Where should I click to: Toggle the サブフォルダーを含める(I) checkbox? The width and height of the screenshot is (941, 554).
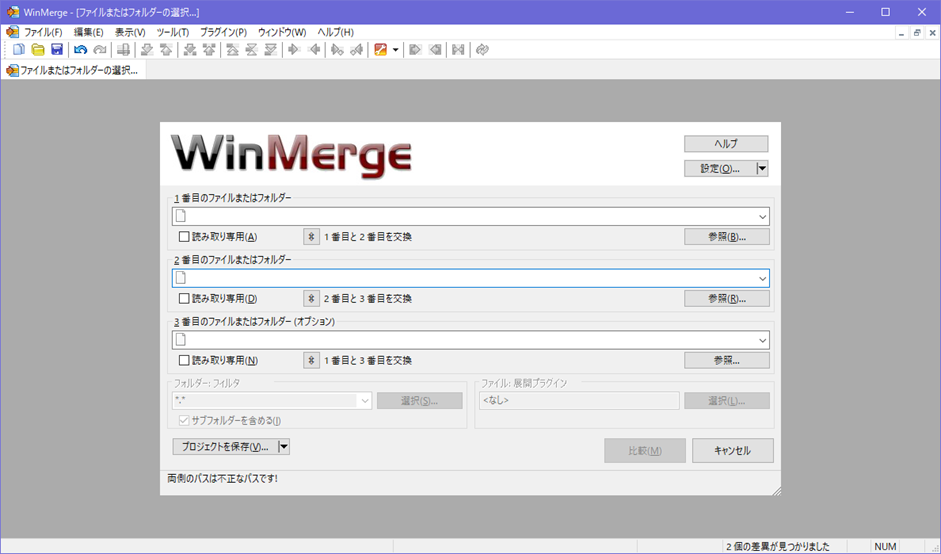[184, 421]
